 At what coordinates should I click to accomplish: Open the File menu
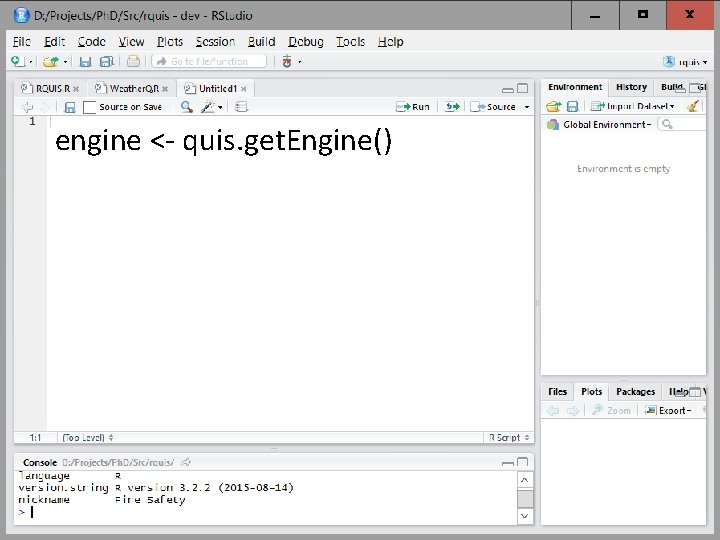(x=22, y=42)
